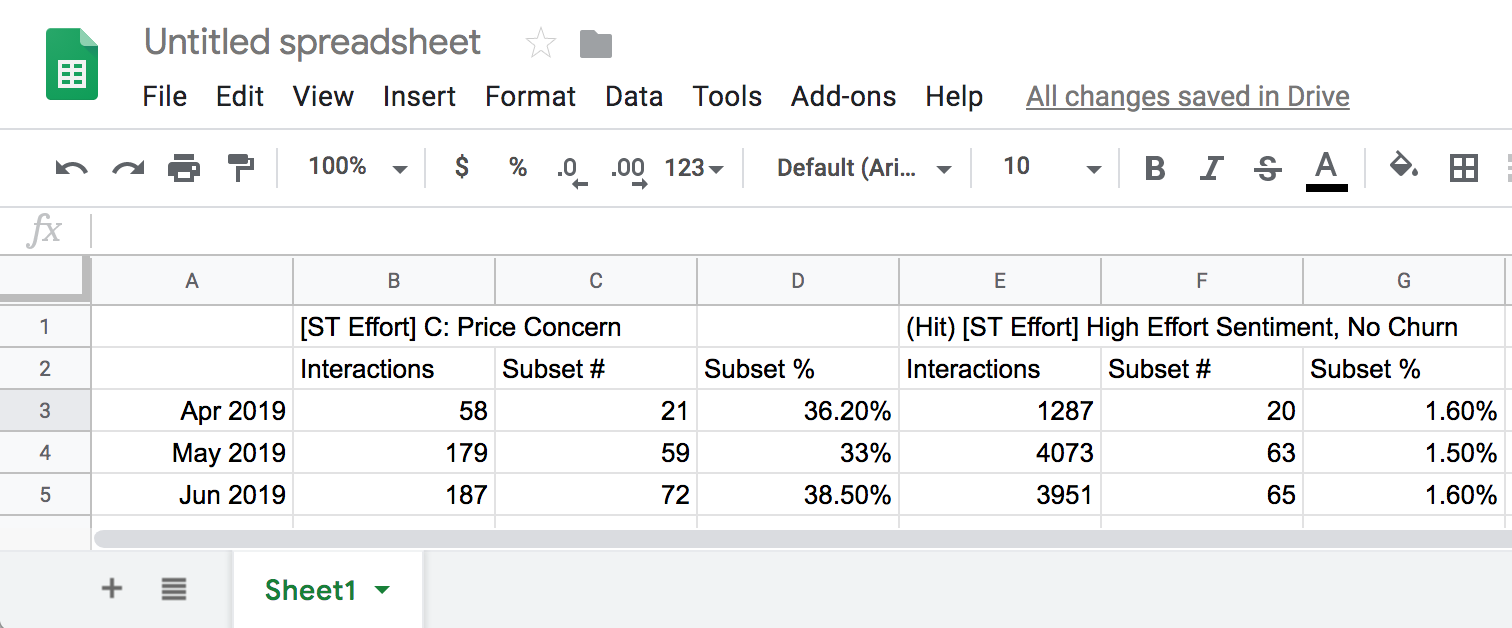Activate the paint format roller

pyautogui.click(x=241, y=168)
